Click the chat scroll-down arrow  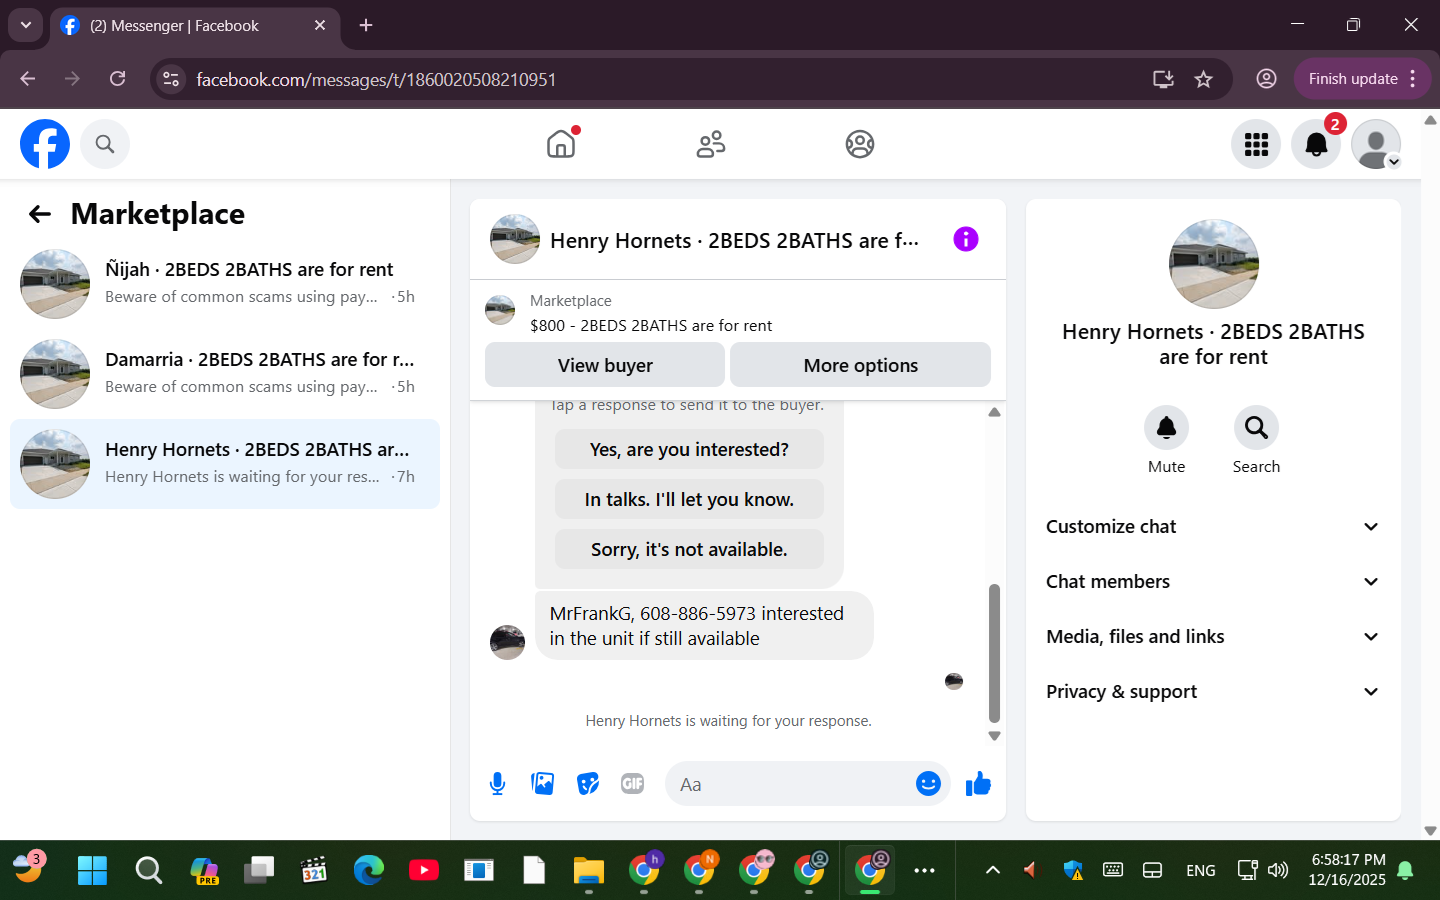click(994, 736)
